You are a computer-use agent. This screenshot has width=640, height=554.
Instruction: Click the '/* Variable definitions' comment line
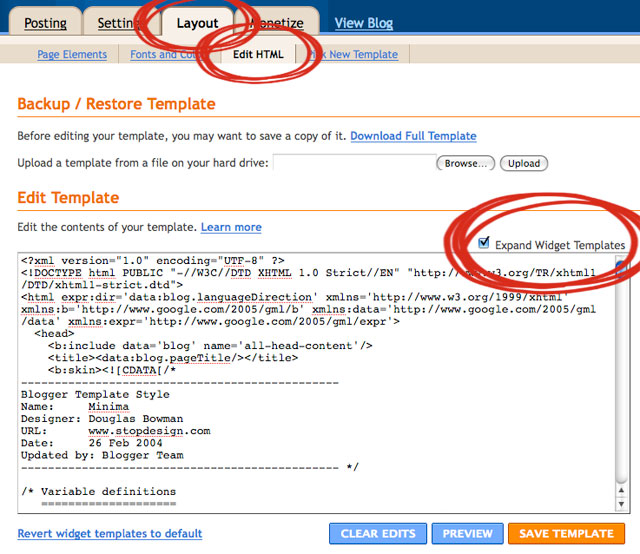[x=98, y=492]
